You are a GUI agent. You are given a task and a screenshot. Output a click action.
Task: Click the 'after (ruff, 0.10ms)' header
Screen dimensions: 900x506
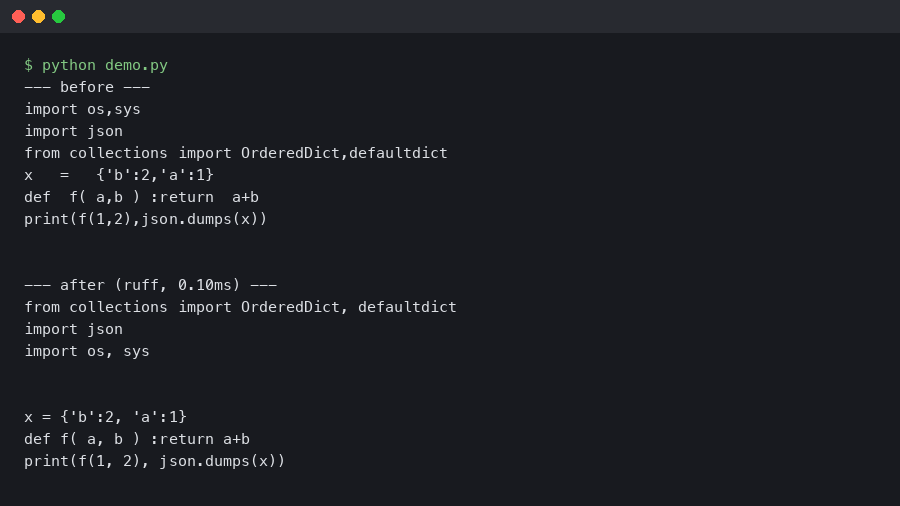[150, 285]
